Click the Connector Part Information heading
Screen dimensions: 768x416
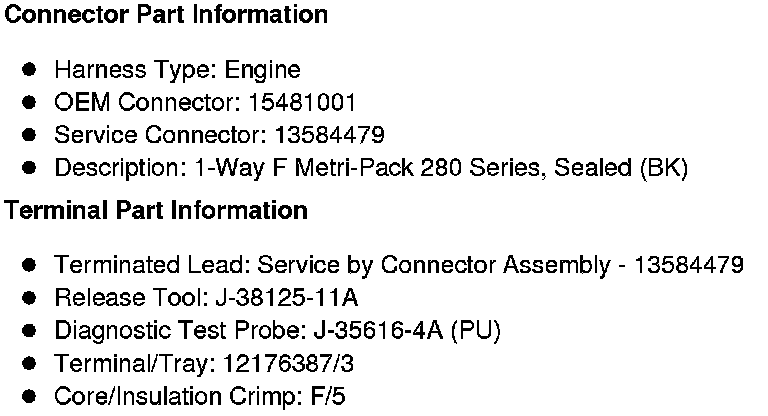[166, 14]
